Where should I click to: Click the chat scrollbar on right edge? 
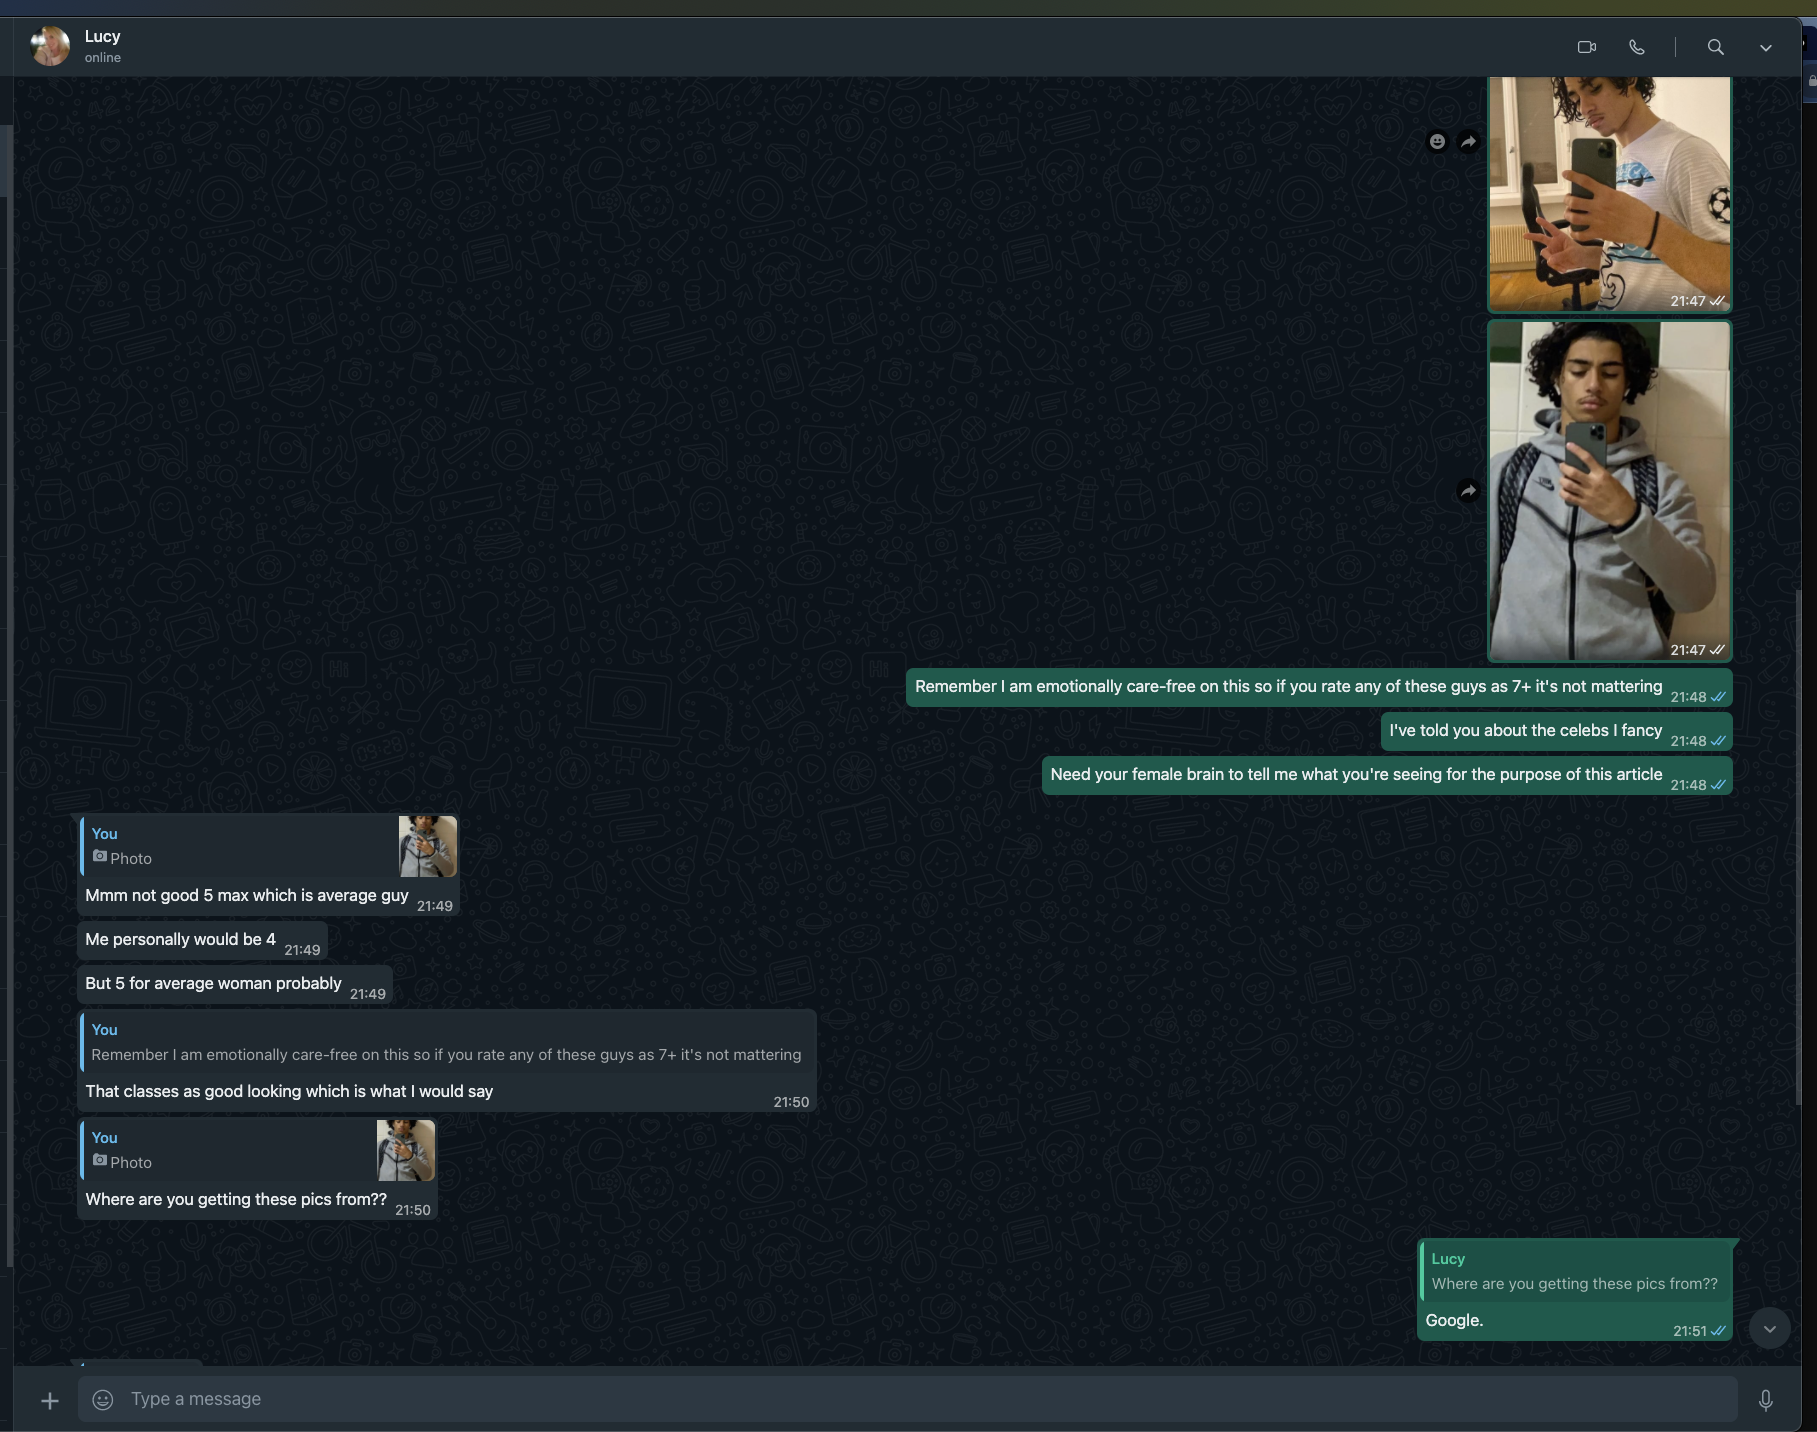[x=1799, y=845]
